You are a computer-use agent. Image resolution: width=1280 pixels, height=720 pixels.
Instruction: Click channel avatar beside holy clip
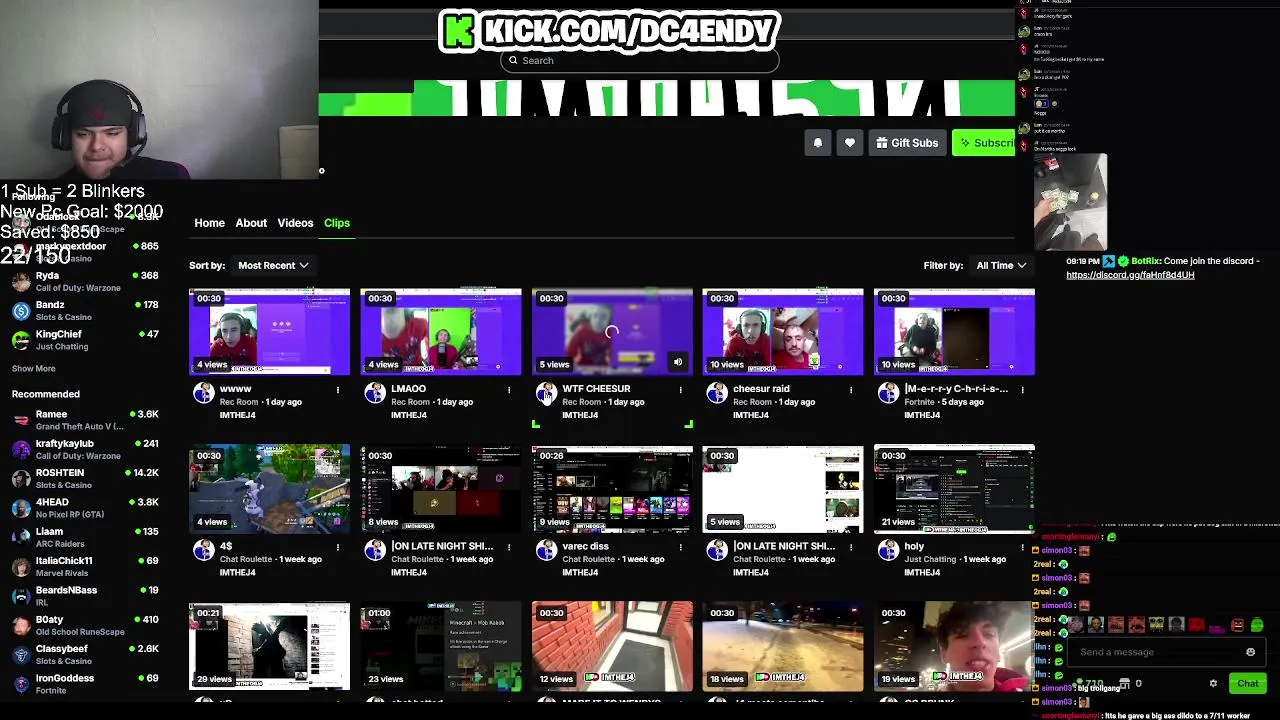pos(888,550)
